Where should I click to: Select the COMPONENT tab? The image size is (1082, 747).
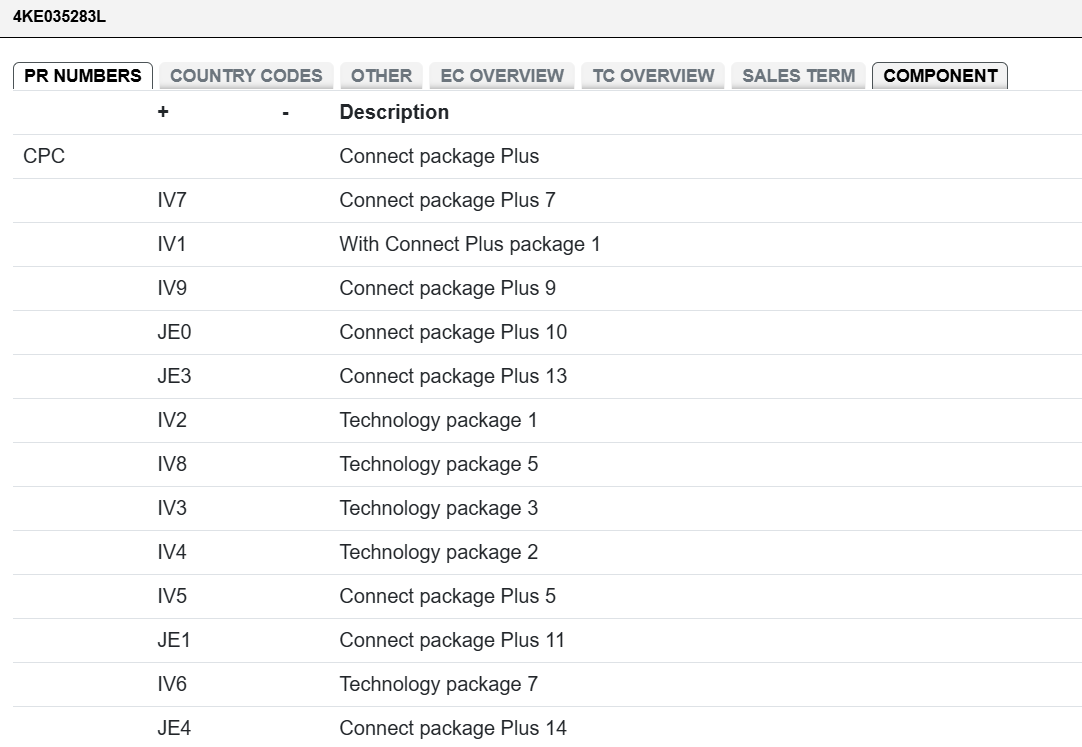(x=940, y=76)
